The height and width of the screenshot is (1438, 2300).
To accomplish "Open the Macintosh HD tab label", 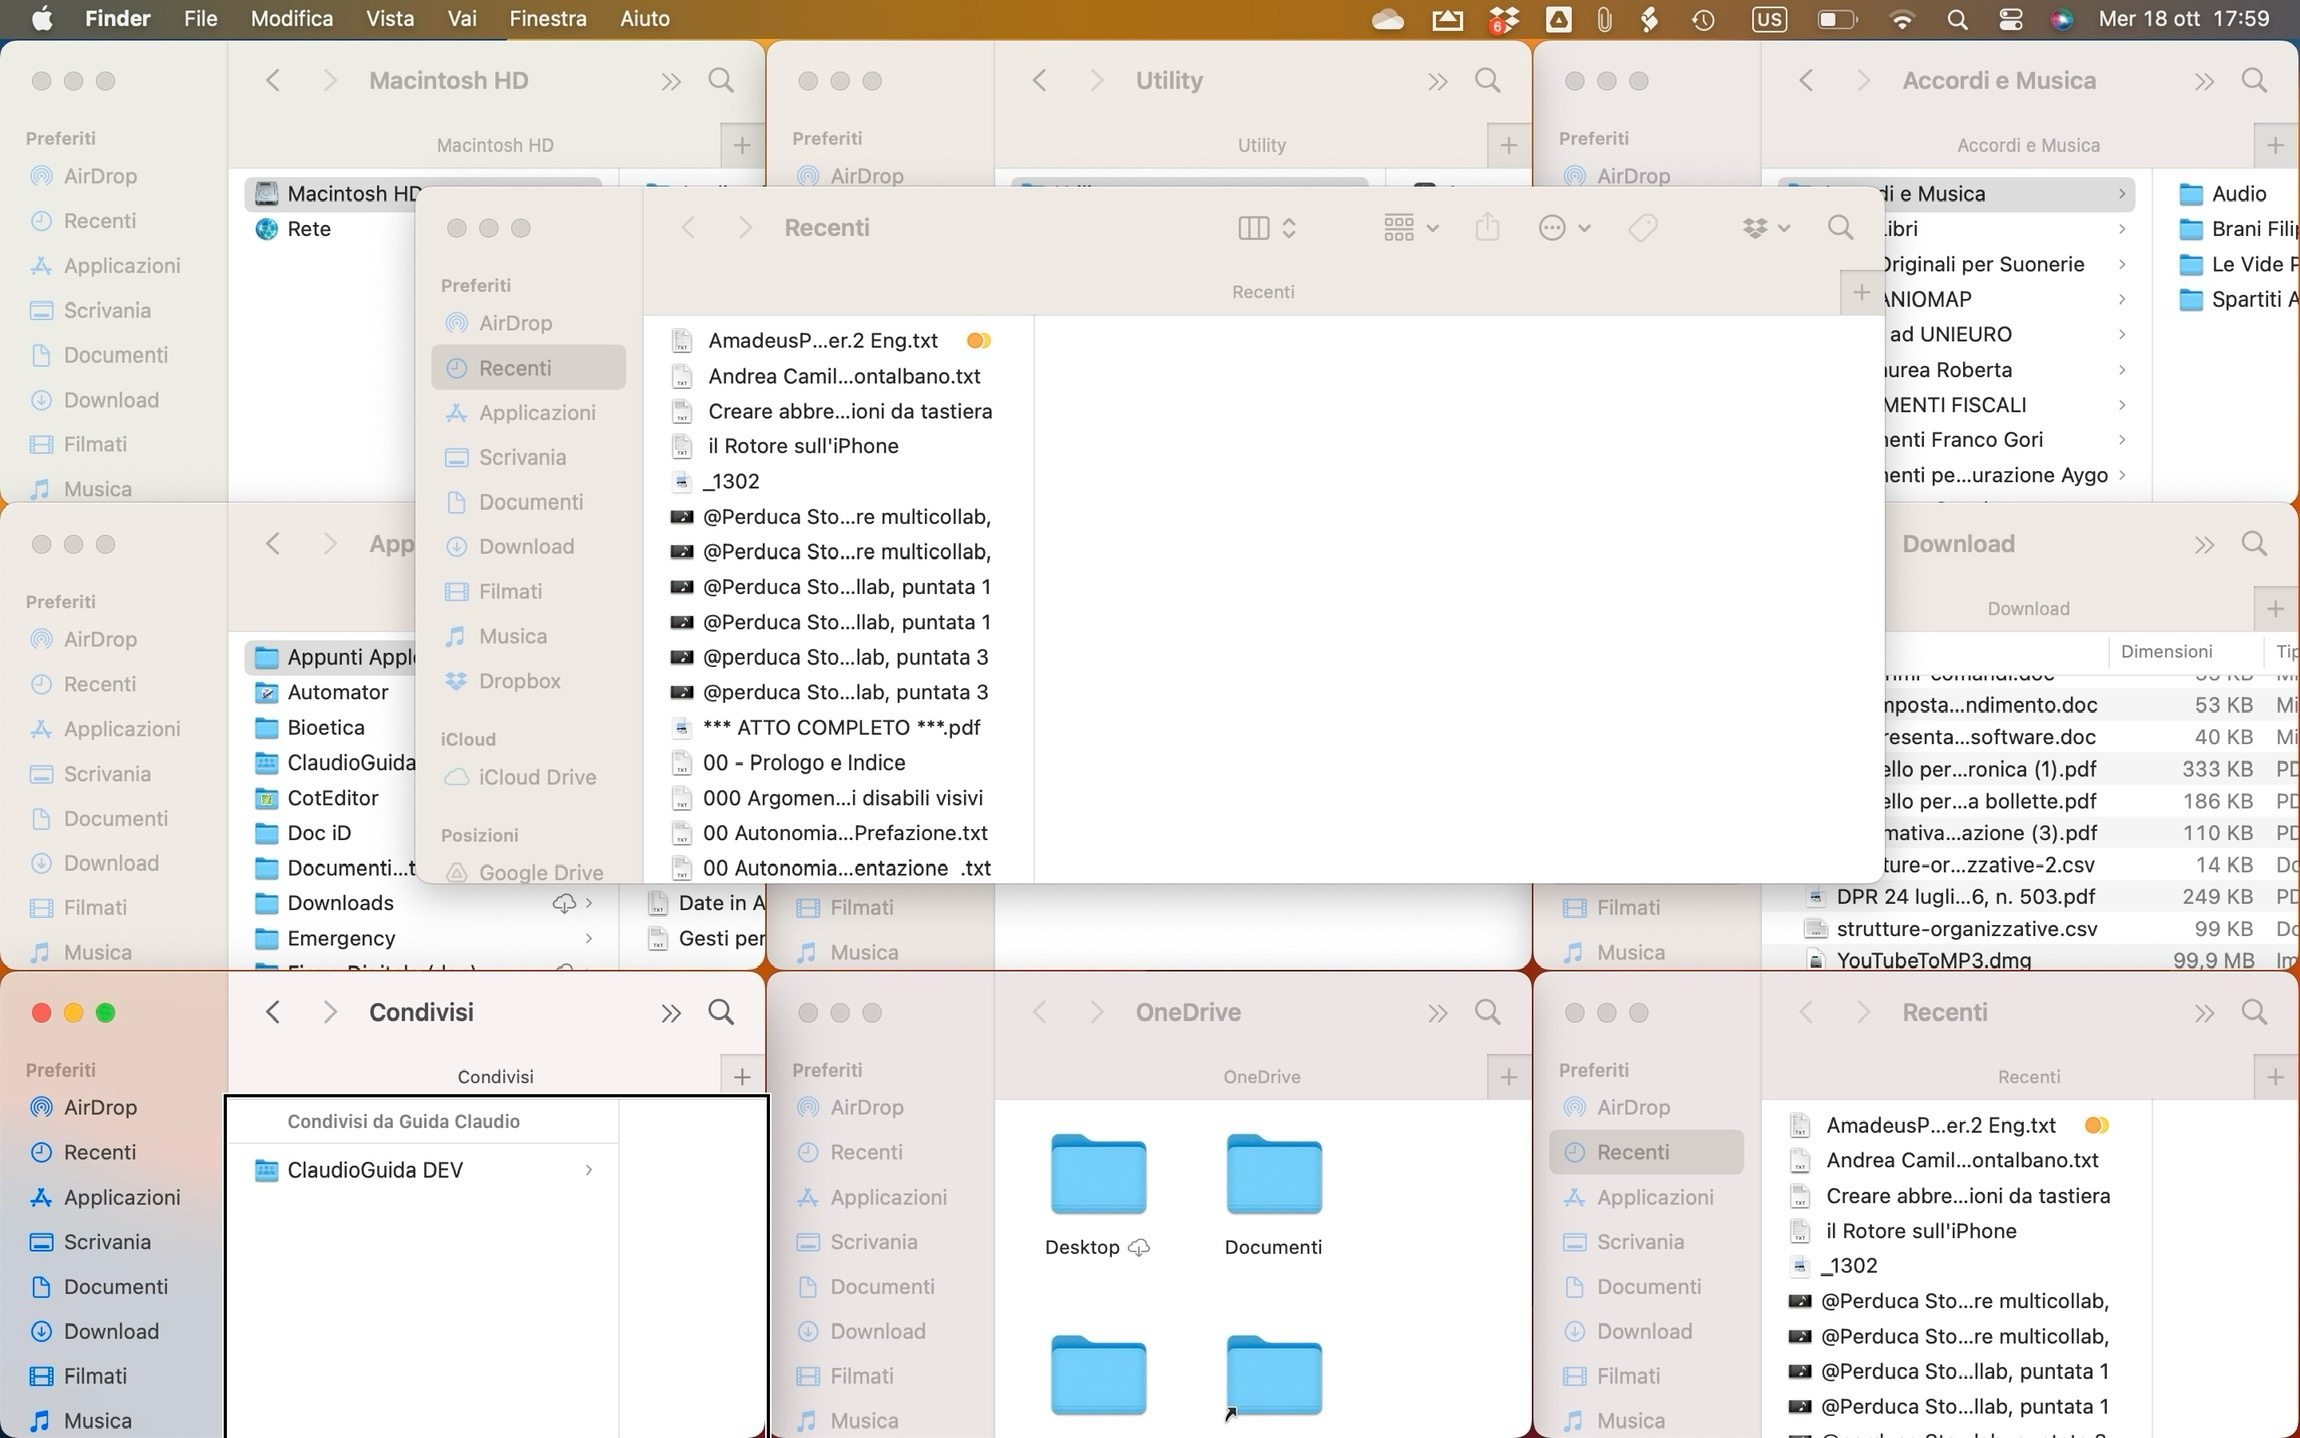I will [495, 146].
